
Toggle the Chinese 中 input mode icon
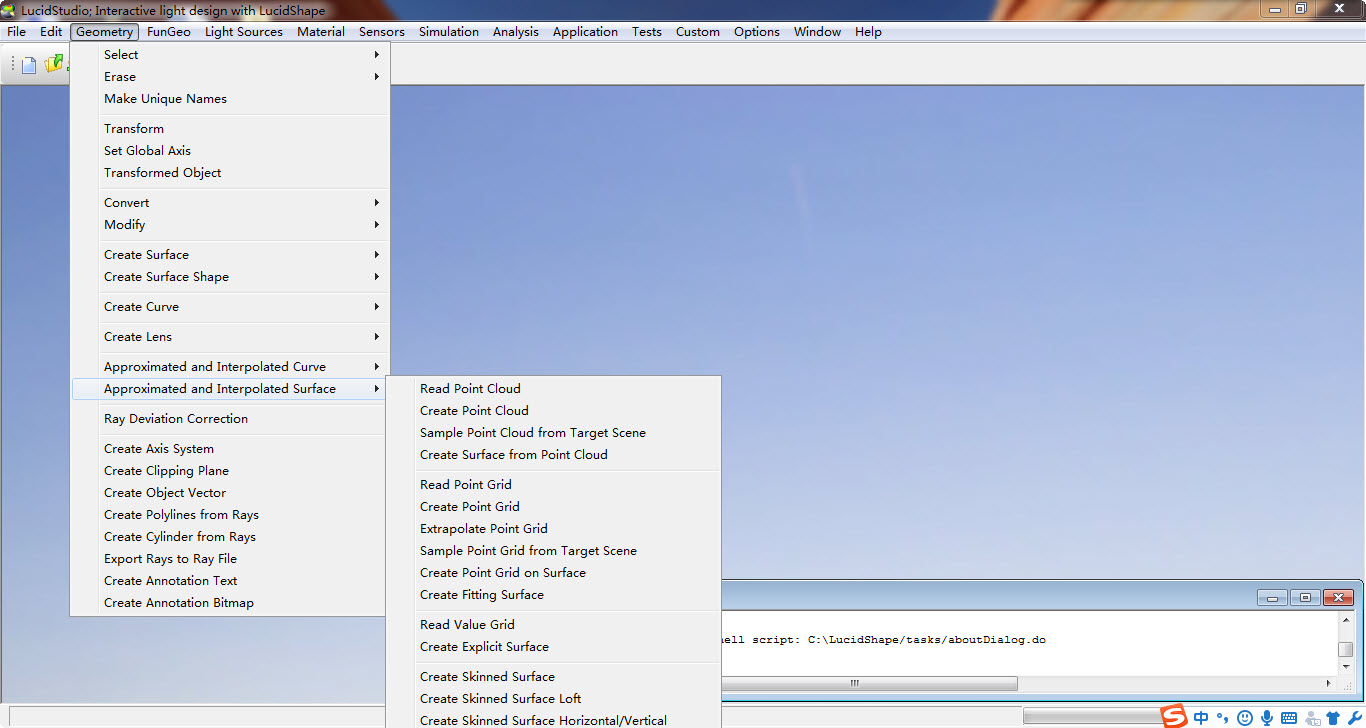1201,718
